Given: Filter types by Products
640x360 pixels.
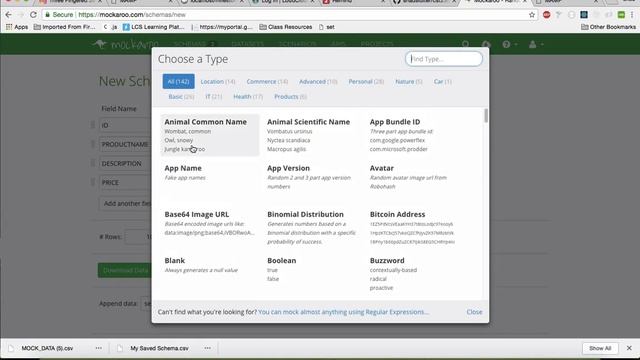Looking at the screenshot, I should [x=290, y=97].
